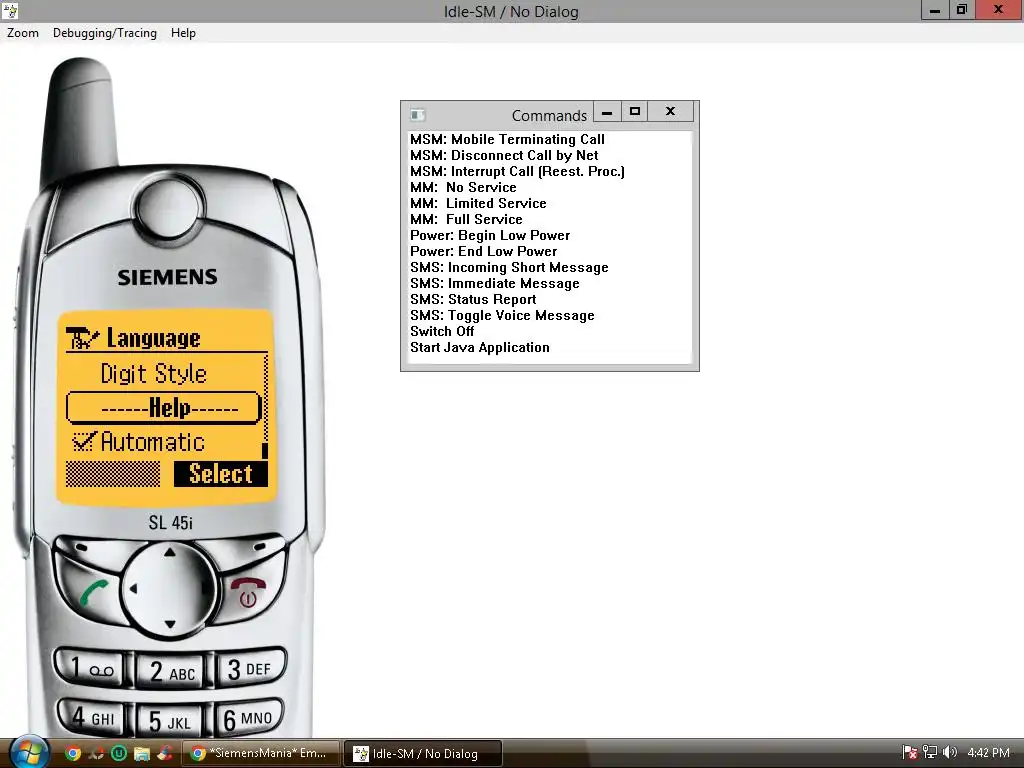Click the emulator title bar app icon
Image resolution: width=1024 pixels, height=768 pixels.
[x=10, y=10]
